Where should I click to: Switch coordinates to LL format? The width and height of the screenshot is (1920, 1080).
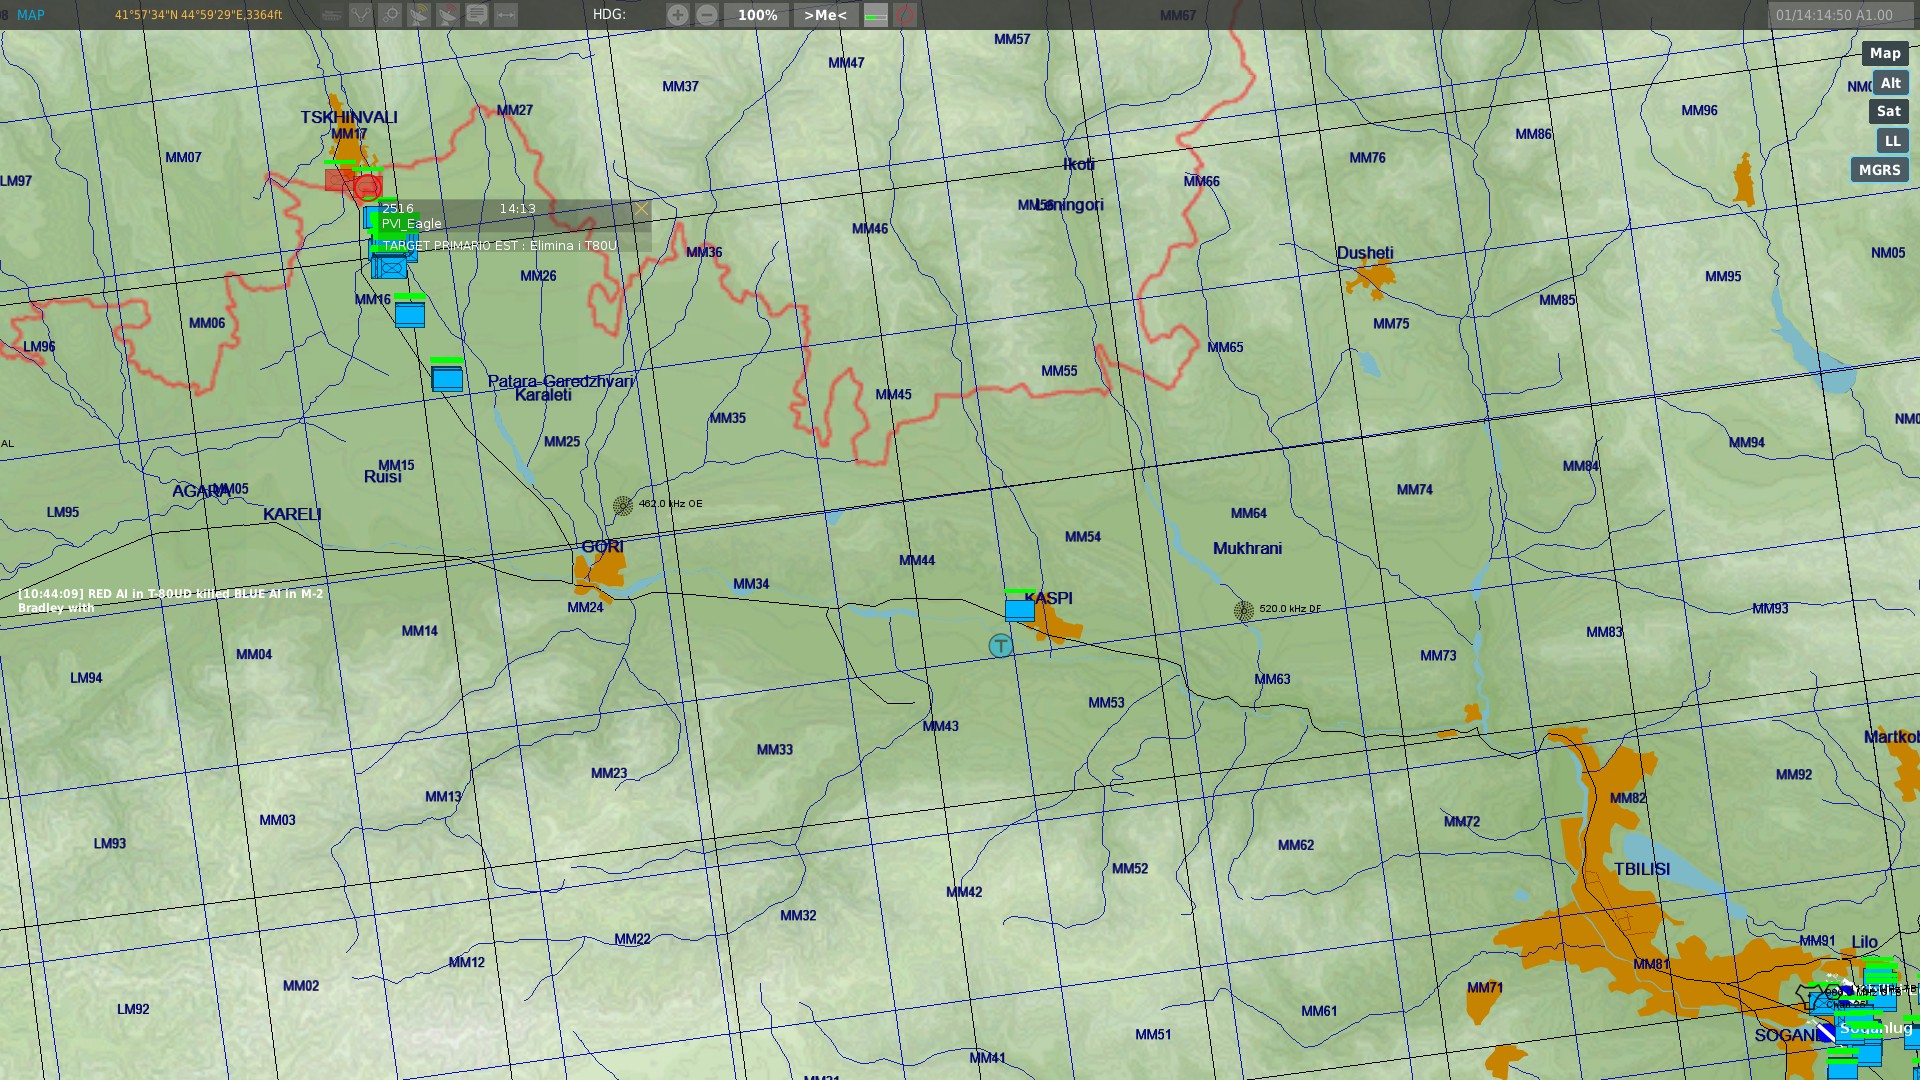click(x=1892, y=142)
